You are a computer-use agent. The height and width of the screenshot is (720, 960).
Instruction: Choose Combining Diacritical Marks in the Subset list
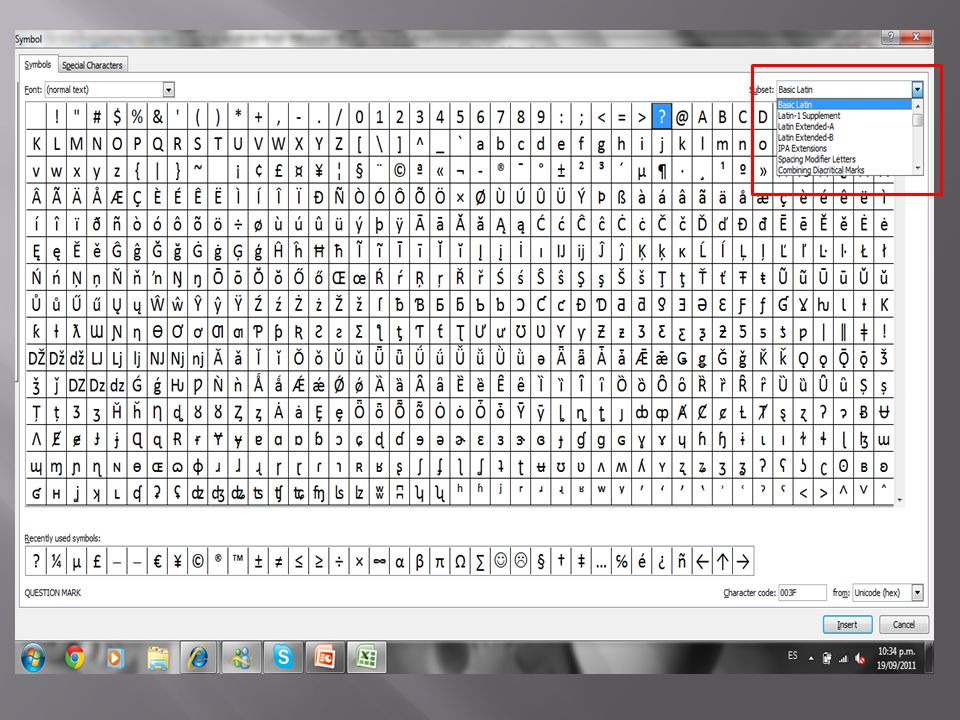(x=844, y=170)
